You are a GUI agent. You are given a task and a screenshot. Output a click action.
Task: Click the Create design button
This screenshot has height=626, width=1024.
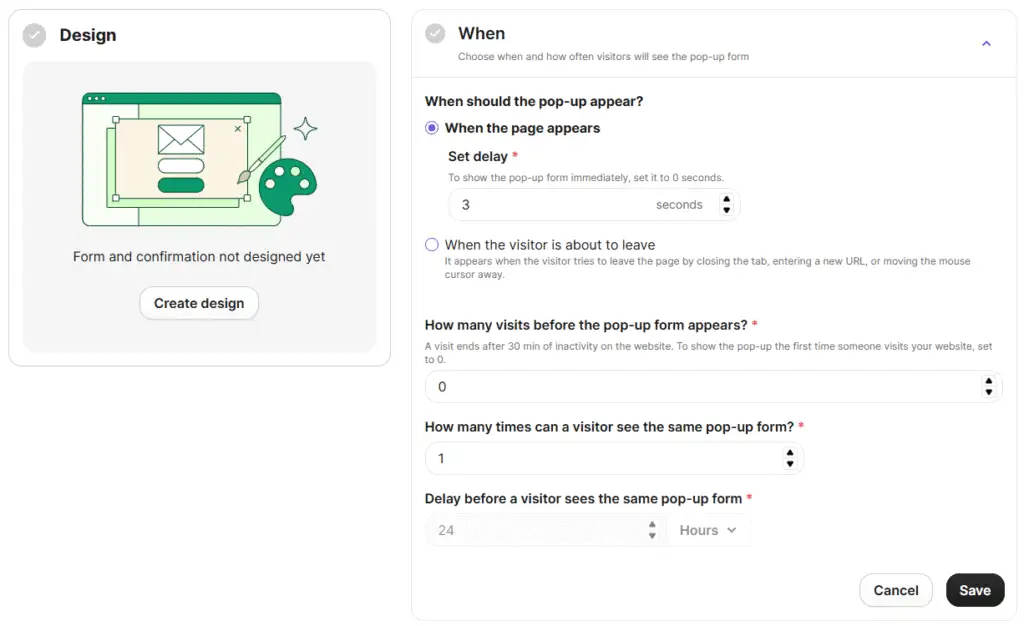[x=199, y=305]
